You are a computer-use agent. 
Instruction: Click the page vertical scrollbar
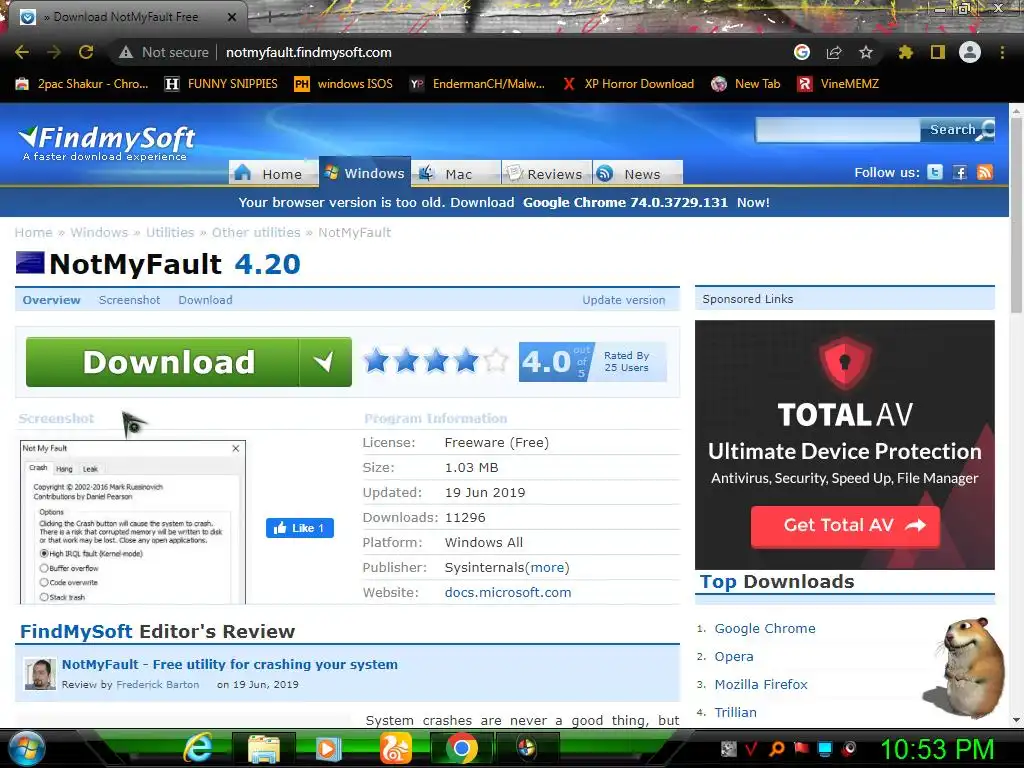coord(1016,216)
